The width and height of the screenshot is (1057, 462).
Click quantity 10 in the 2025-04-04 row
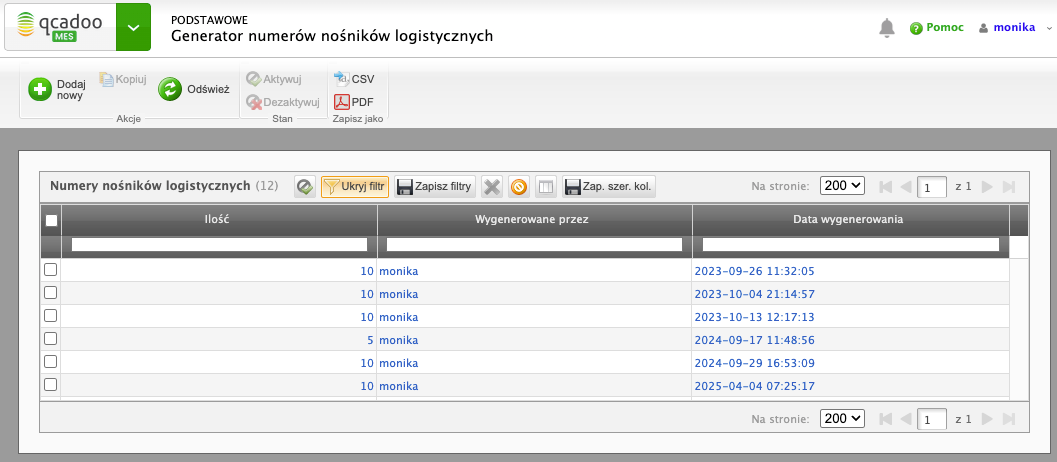[x=367, y=386]
